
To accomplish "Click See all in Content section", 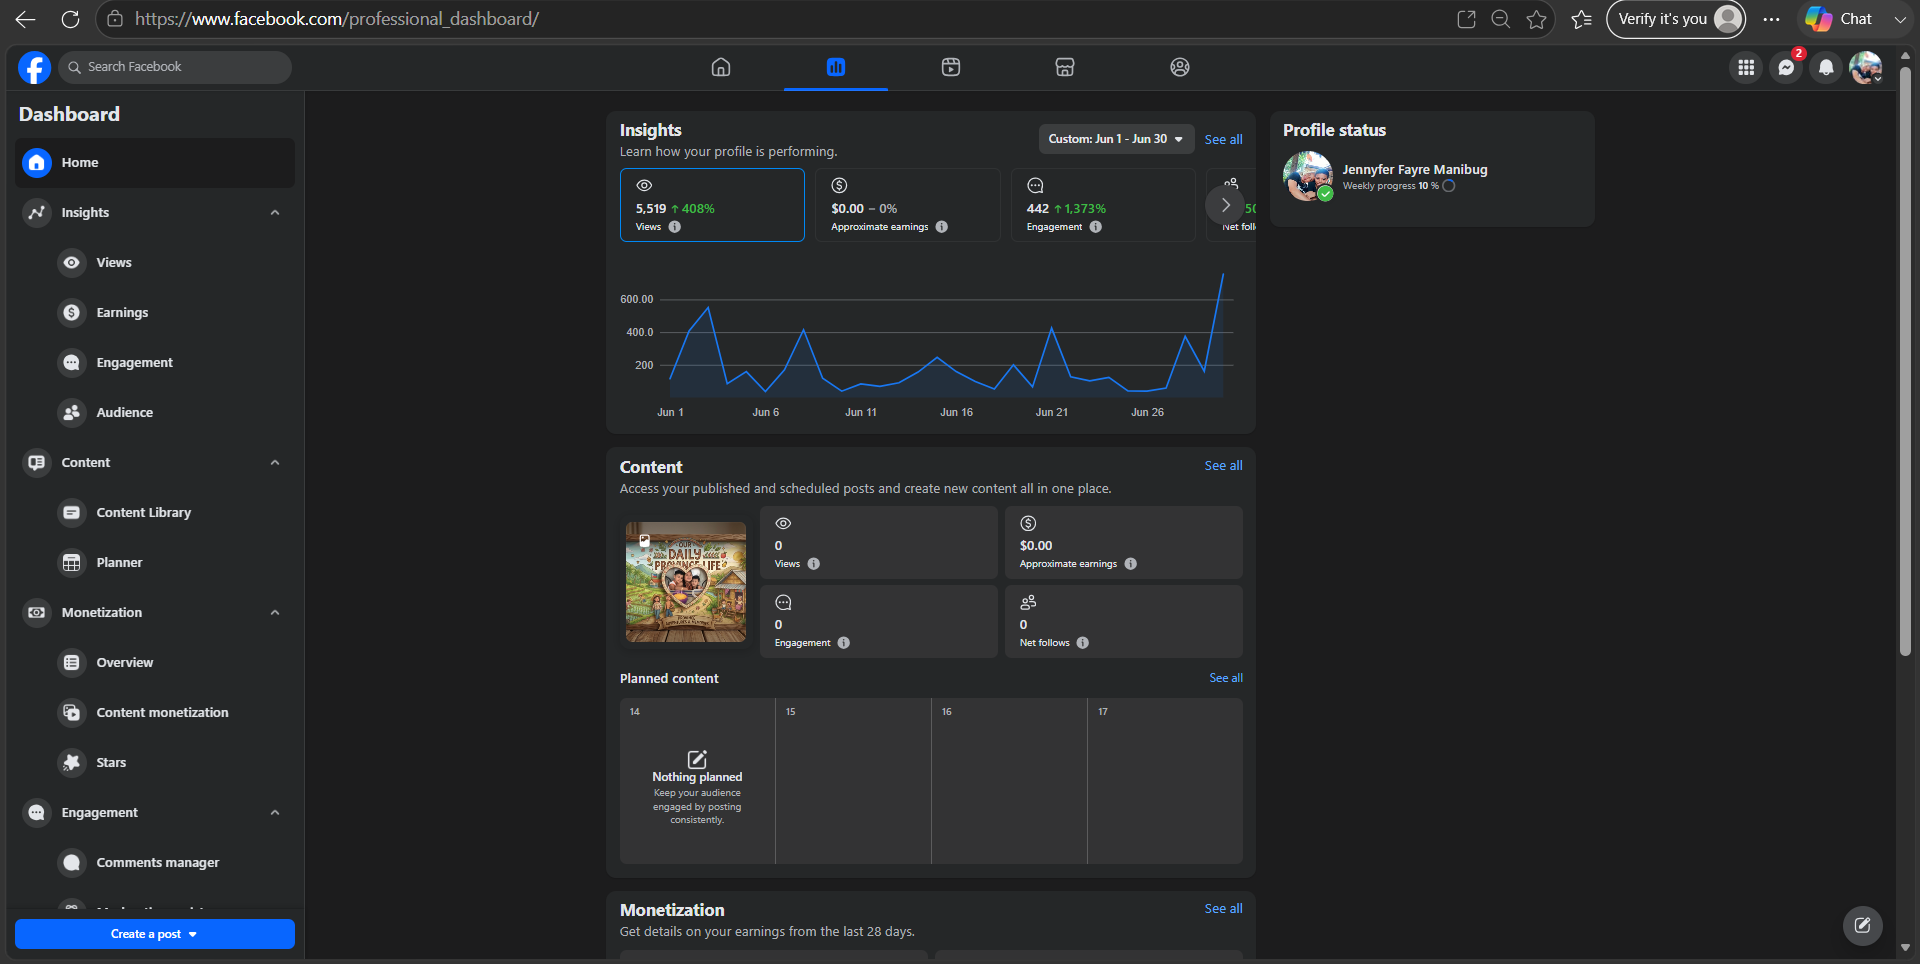I will tap(1223, 466).
